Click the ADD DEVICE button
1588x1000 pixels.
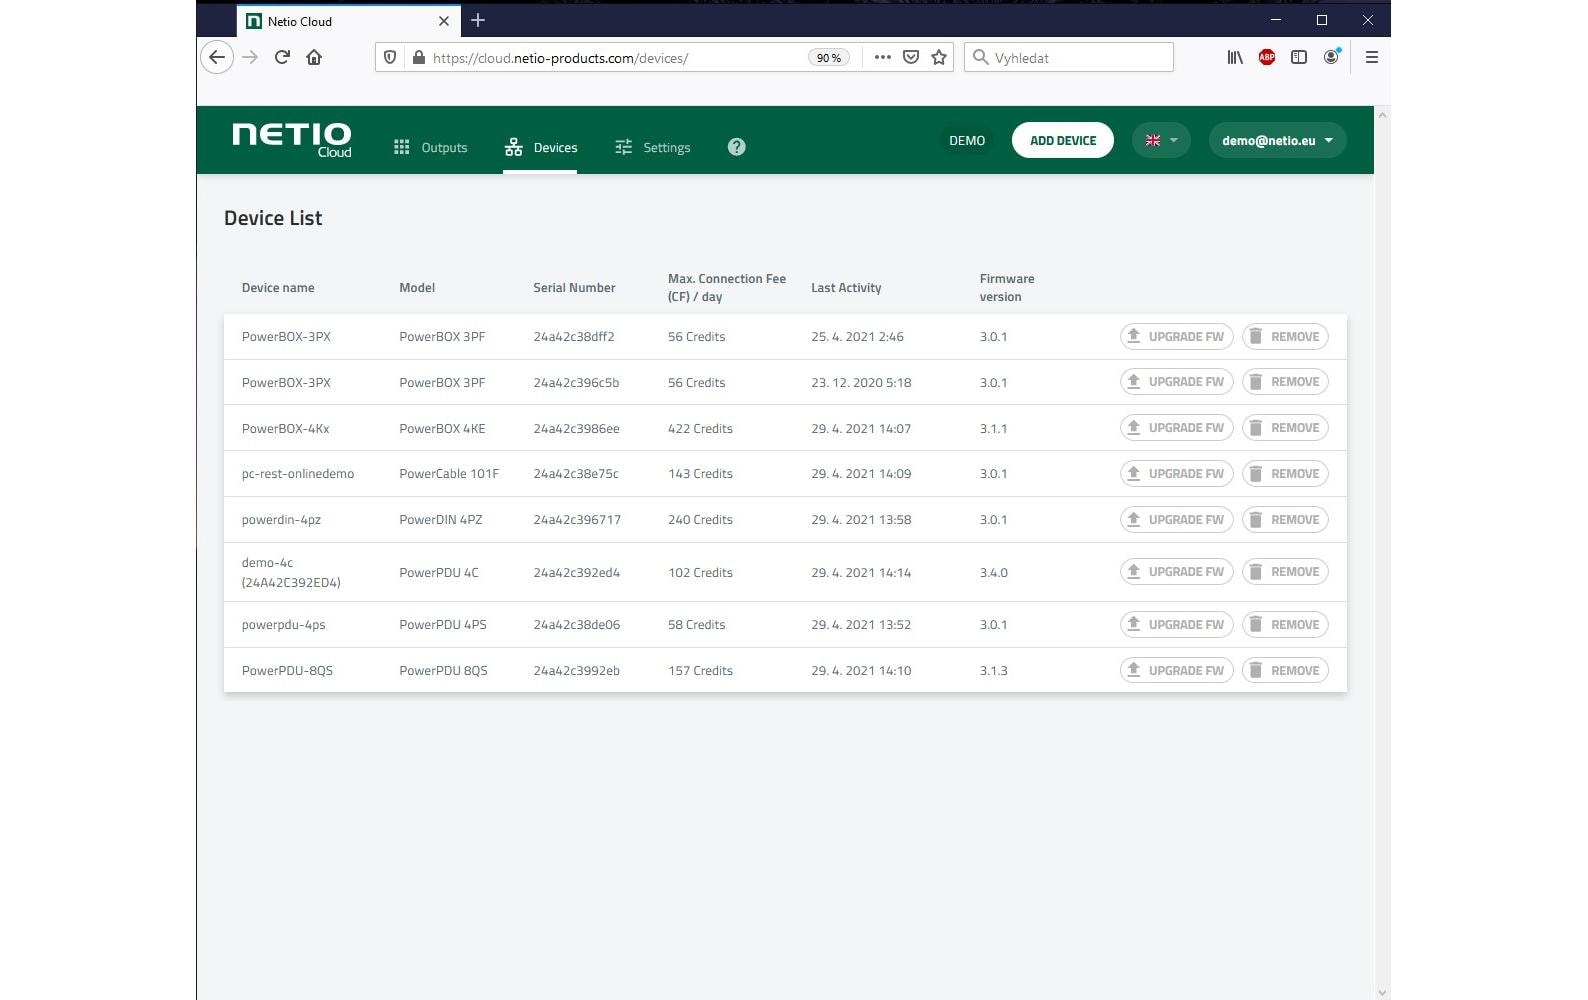(x=1063, y=140)
